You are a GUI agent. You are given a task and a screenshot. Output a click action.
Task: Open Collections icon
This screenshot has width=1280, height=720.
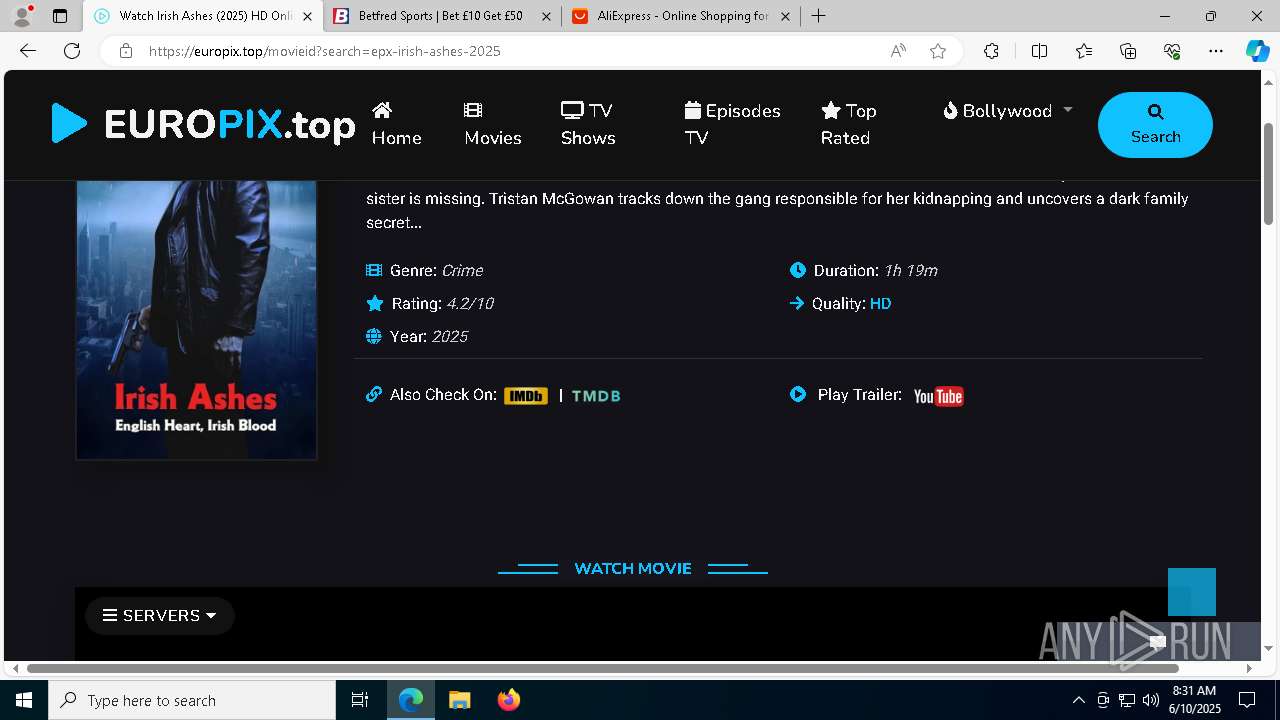pyautogui.click(x=1128, y=51)
